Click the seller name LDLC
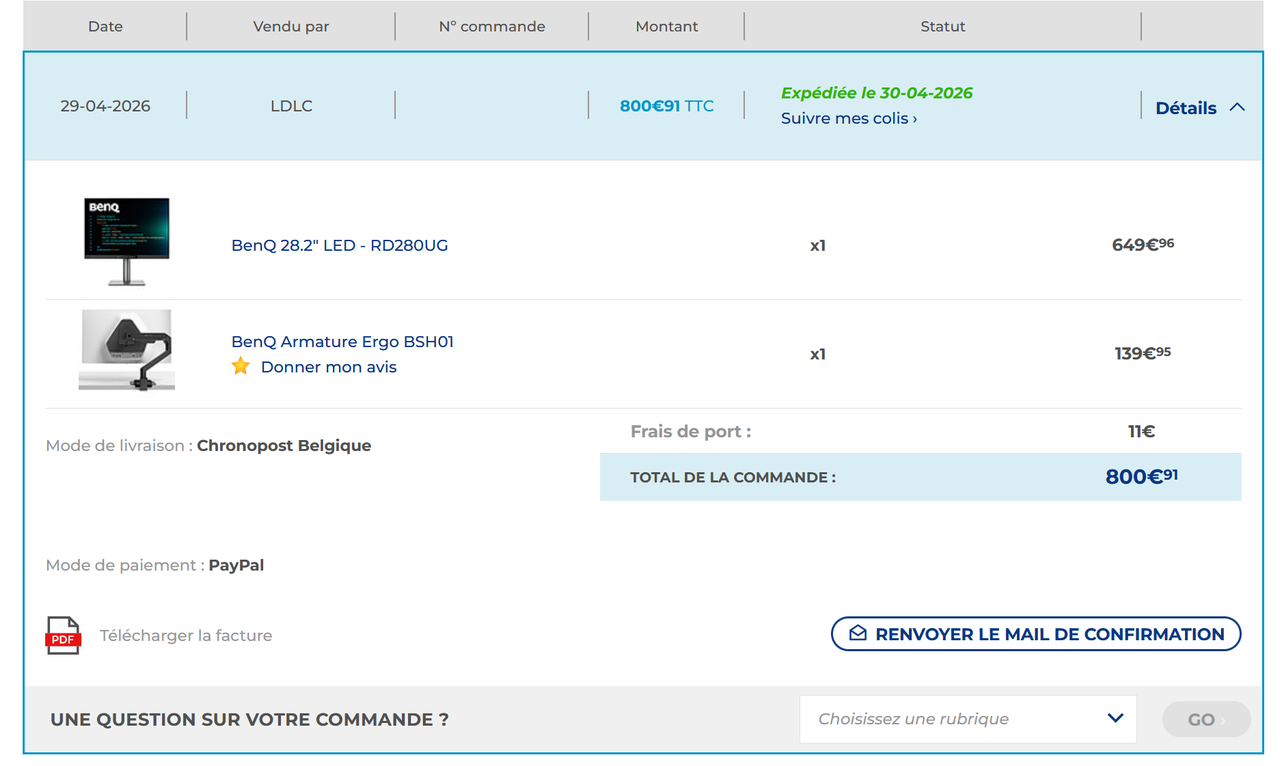This screenshot has height=766, width=1280. point(291,106)
